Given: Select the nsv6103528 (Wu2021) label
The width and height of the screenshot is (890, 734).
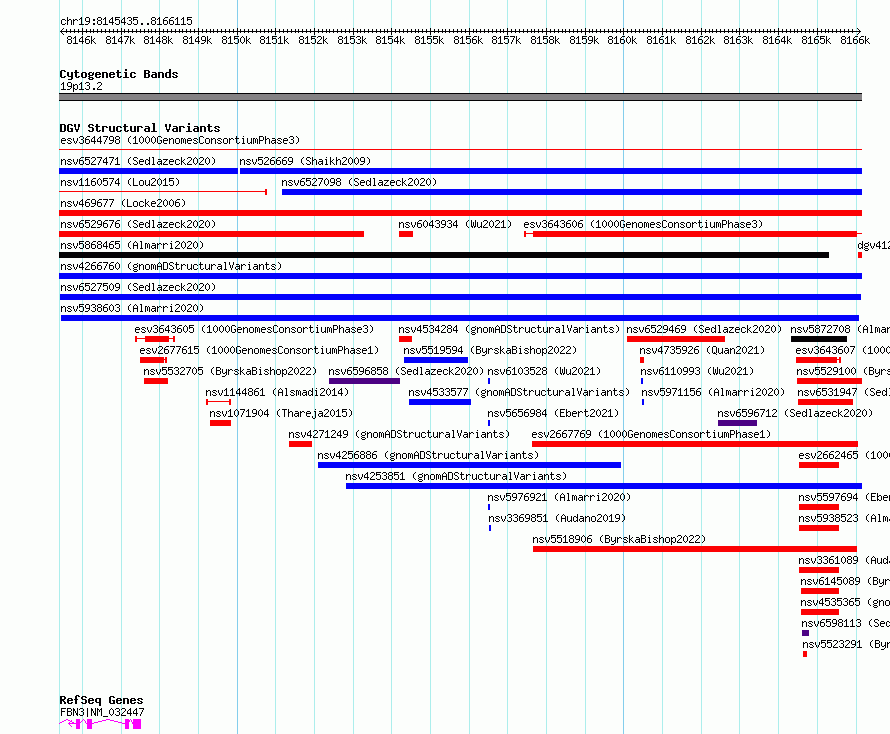Looking at the screenshot, I should (544, 371).
